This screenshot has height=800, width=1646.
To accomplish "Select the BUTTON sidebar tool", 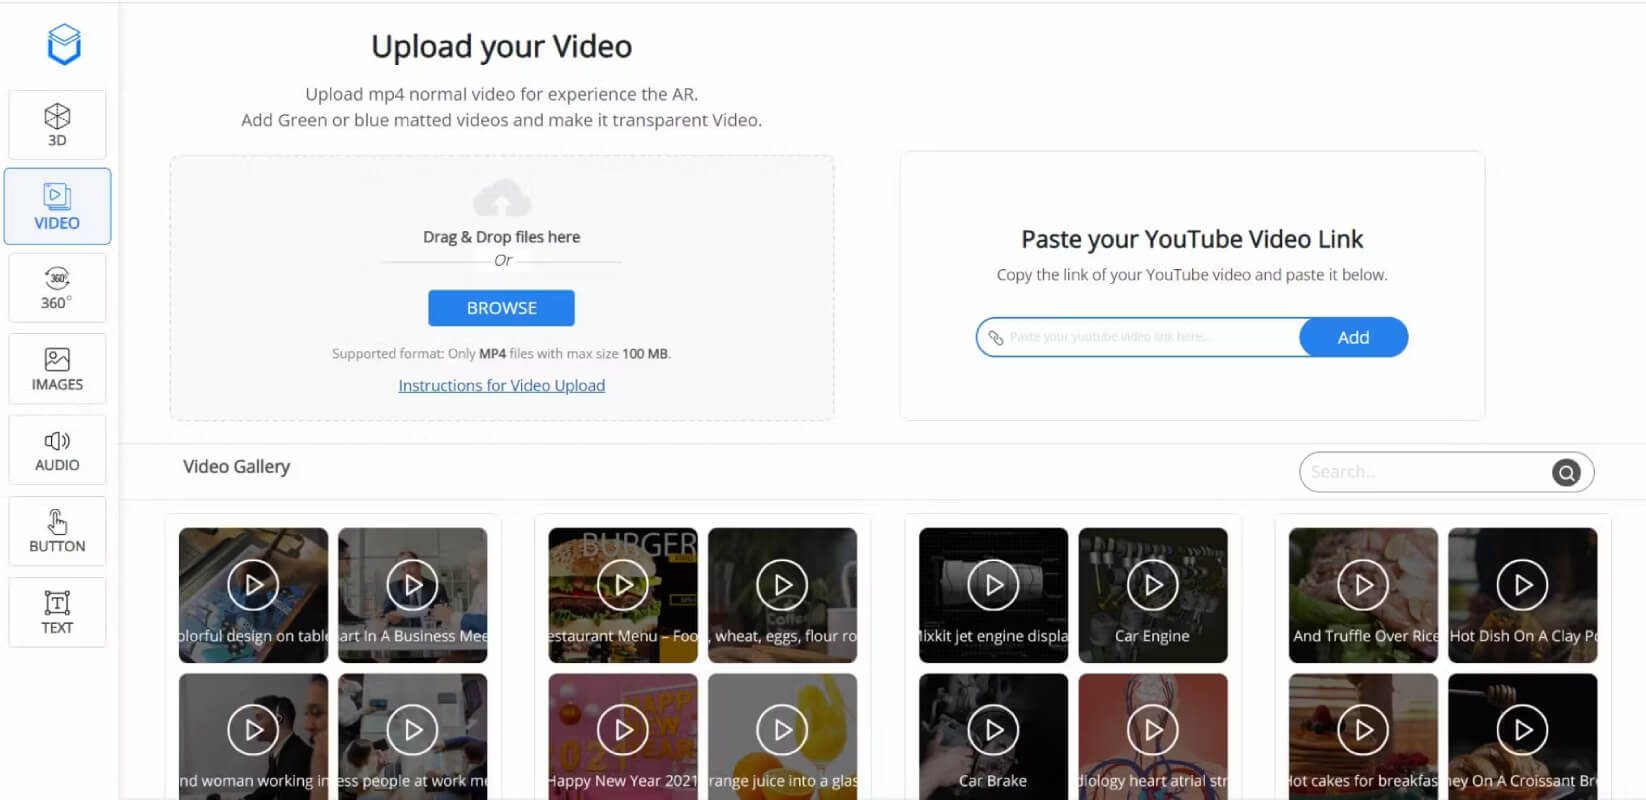I will point(57,531).
